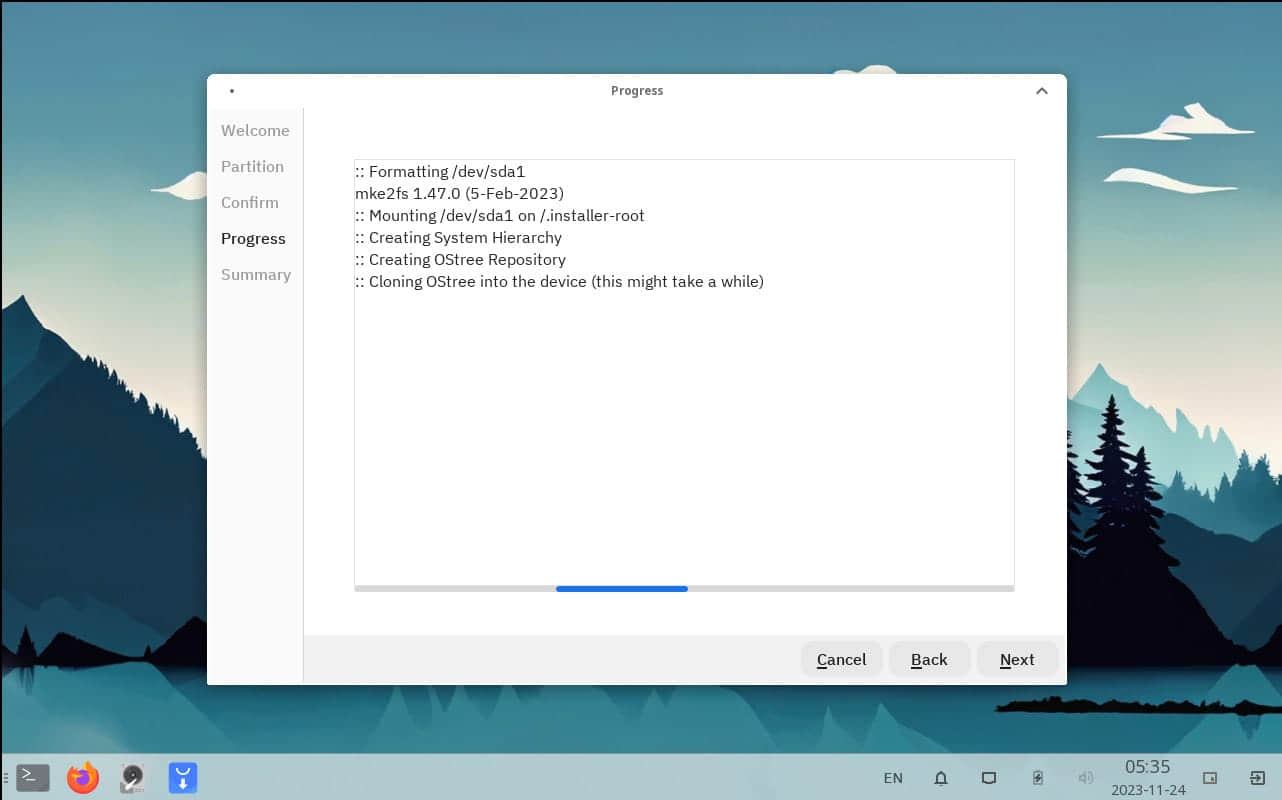Select the Partition step in sidebar
The height and width of the screenshot is (800, 1282).
252,167
